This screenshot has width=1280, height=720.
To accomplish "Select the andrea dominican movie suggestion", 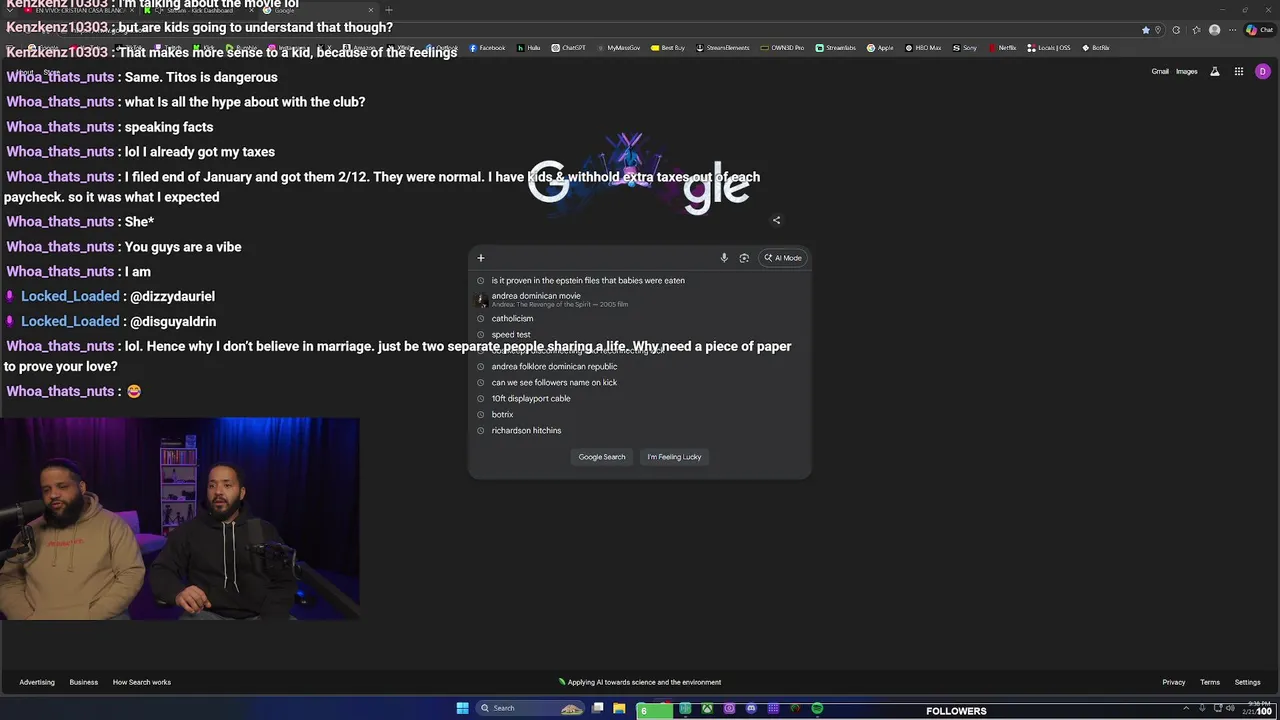I will (x=640, y=299).
